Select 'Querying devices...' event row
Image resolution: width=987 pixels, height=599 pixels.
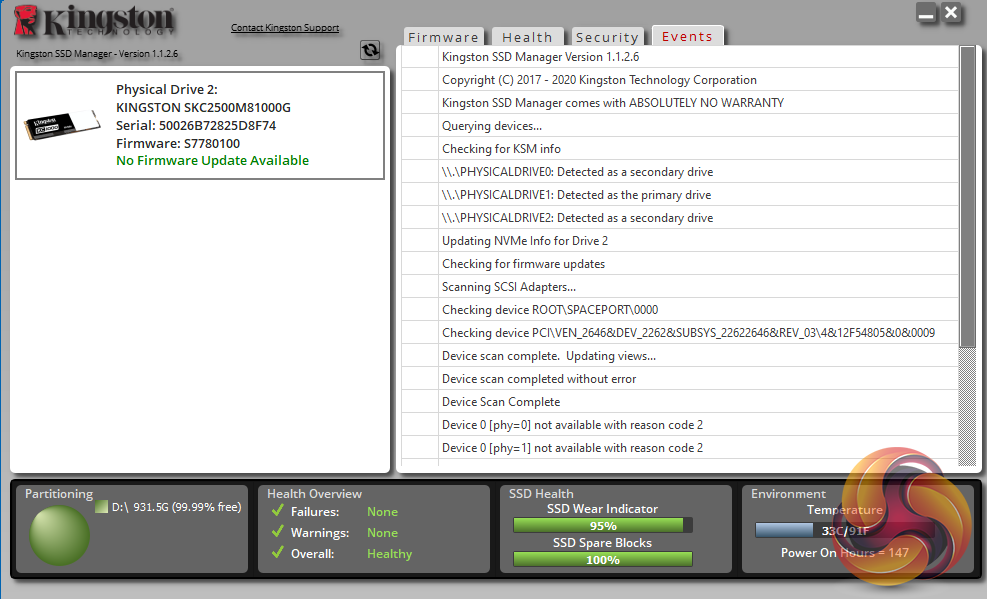coord(680,126)
